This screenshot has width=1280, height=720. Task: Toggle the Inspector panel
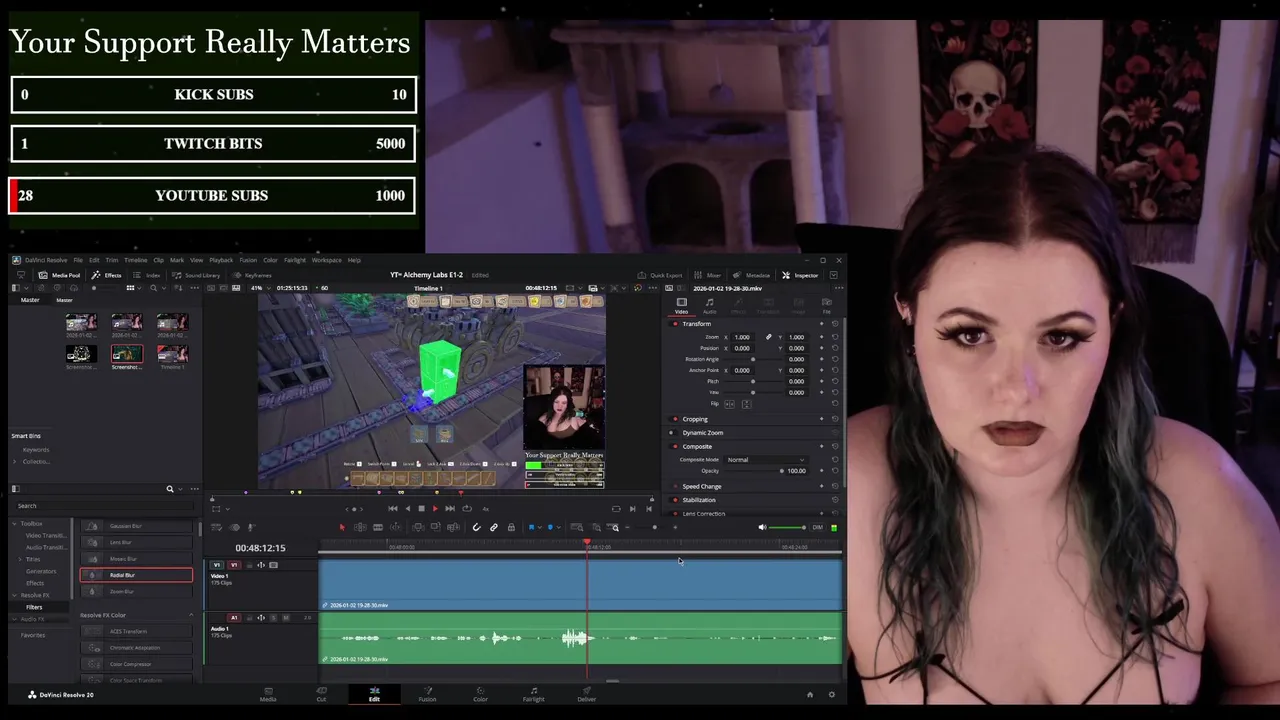click(800, 275)
